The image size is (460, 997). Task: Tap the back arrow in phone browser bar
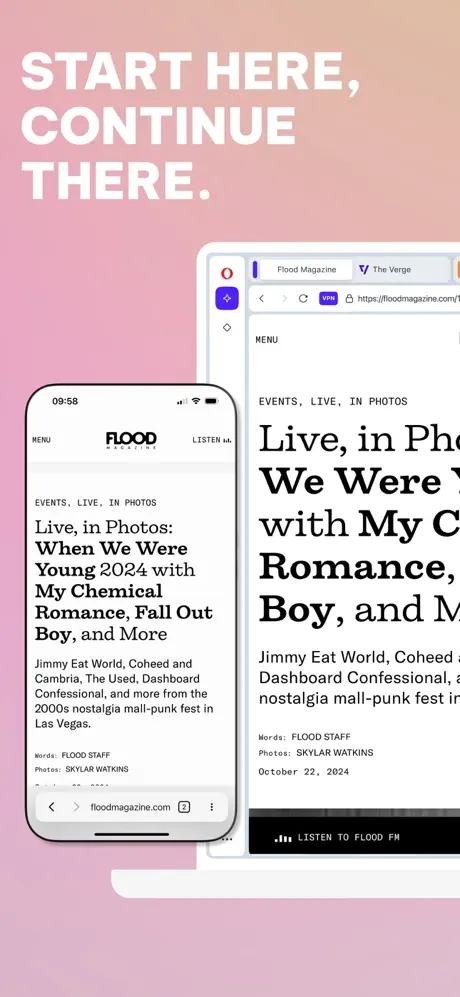click(x=52, y=807)
